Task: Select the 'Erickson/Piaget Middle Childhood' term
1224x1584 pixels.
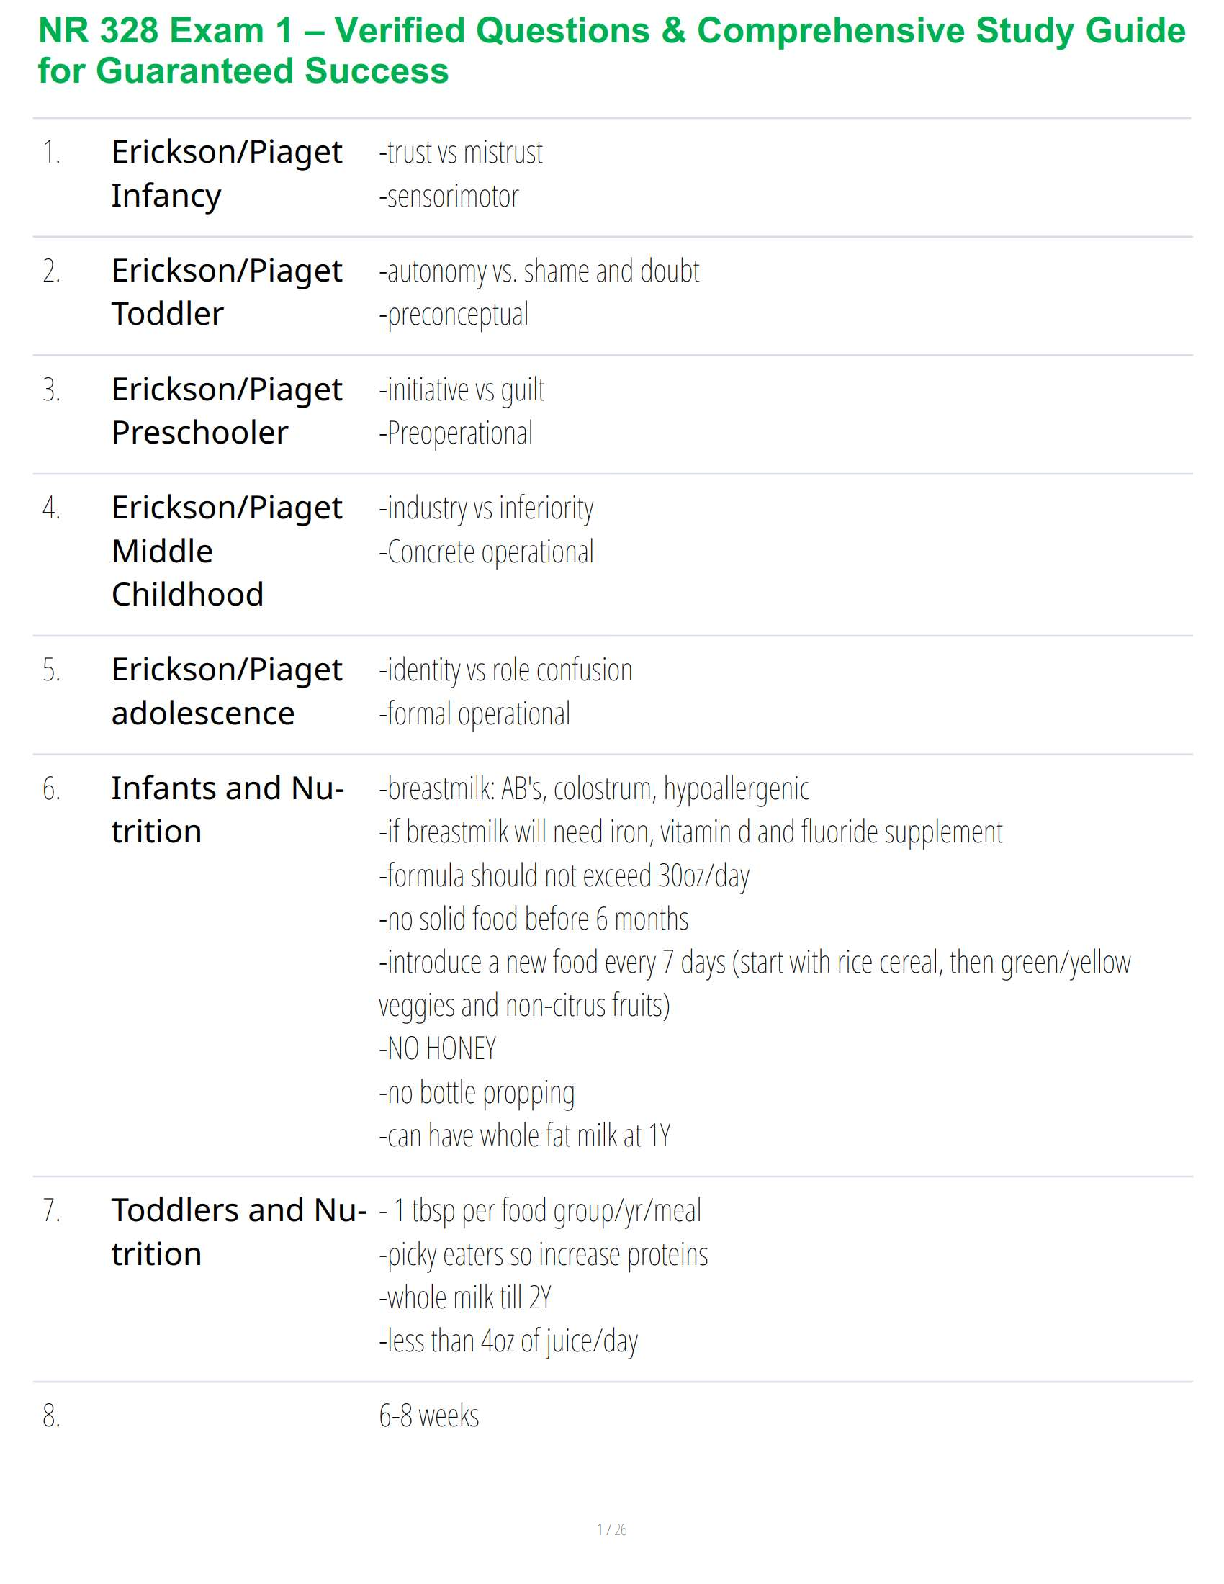Action: [x=226, y=551]
